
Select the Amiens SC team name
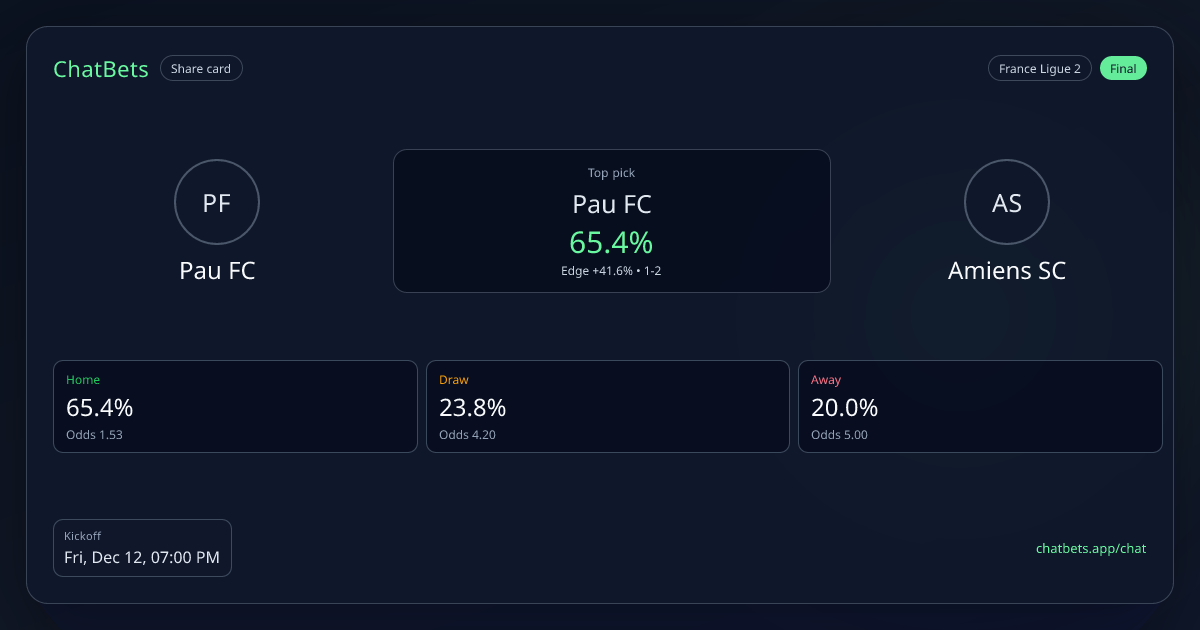click(x=1006, y=271)
